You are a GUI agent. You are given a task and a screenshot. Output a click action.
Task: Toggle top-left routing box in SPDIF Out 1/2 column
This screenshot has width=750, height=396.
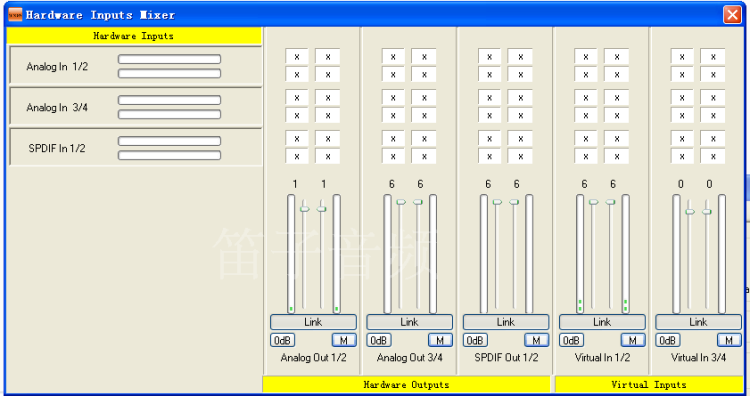coord(489,56)
